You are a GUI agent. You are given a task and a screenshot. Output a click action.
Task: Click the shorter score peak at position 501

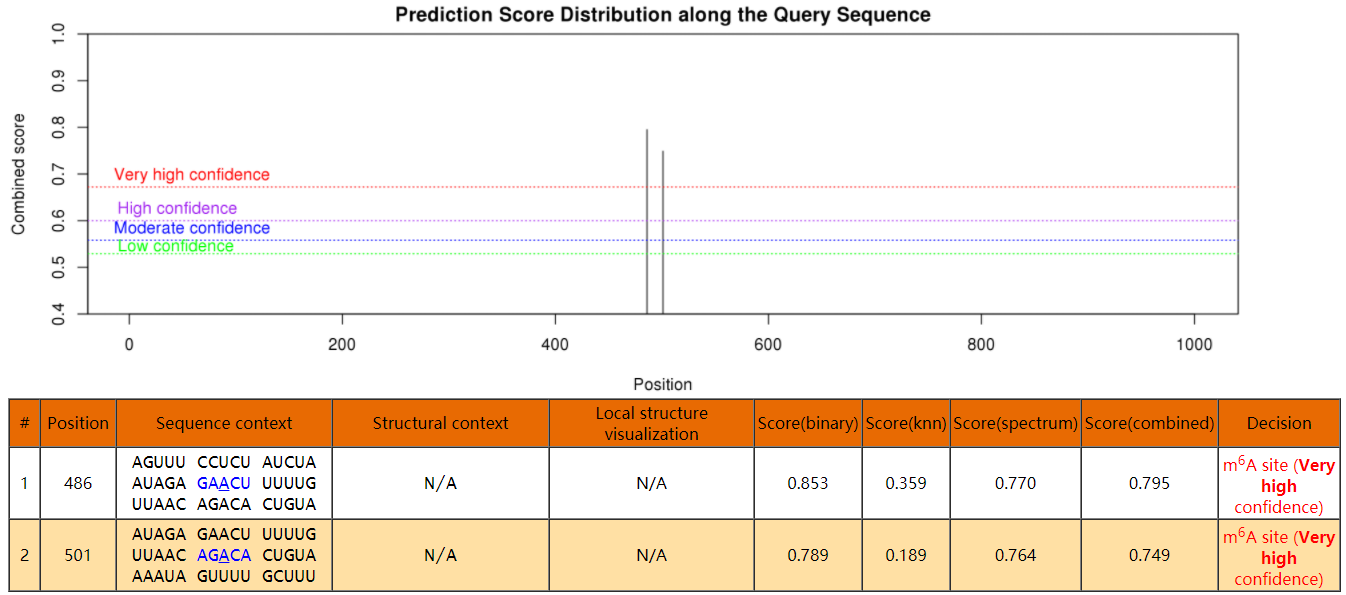click(663, 230)
